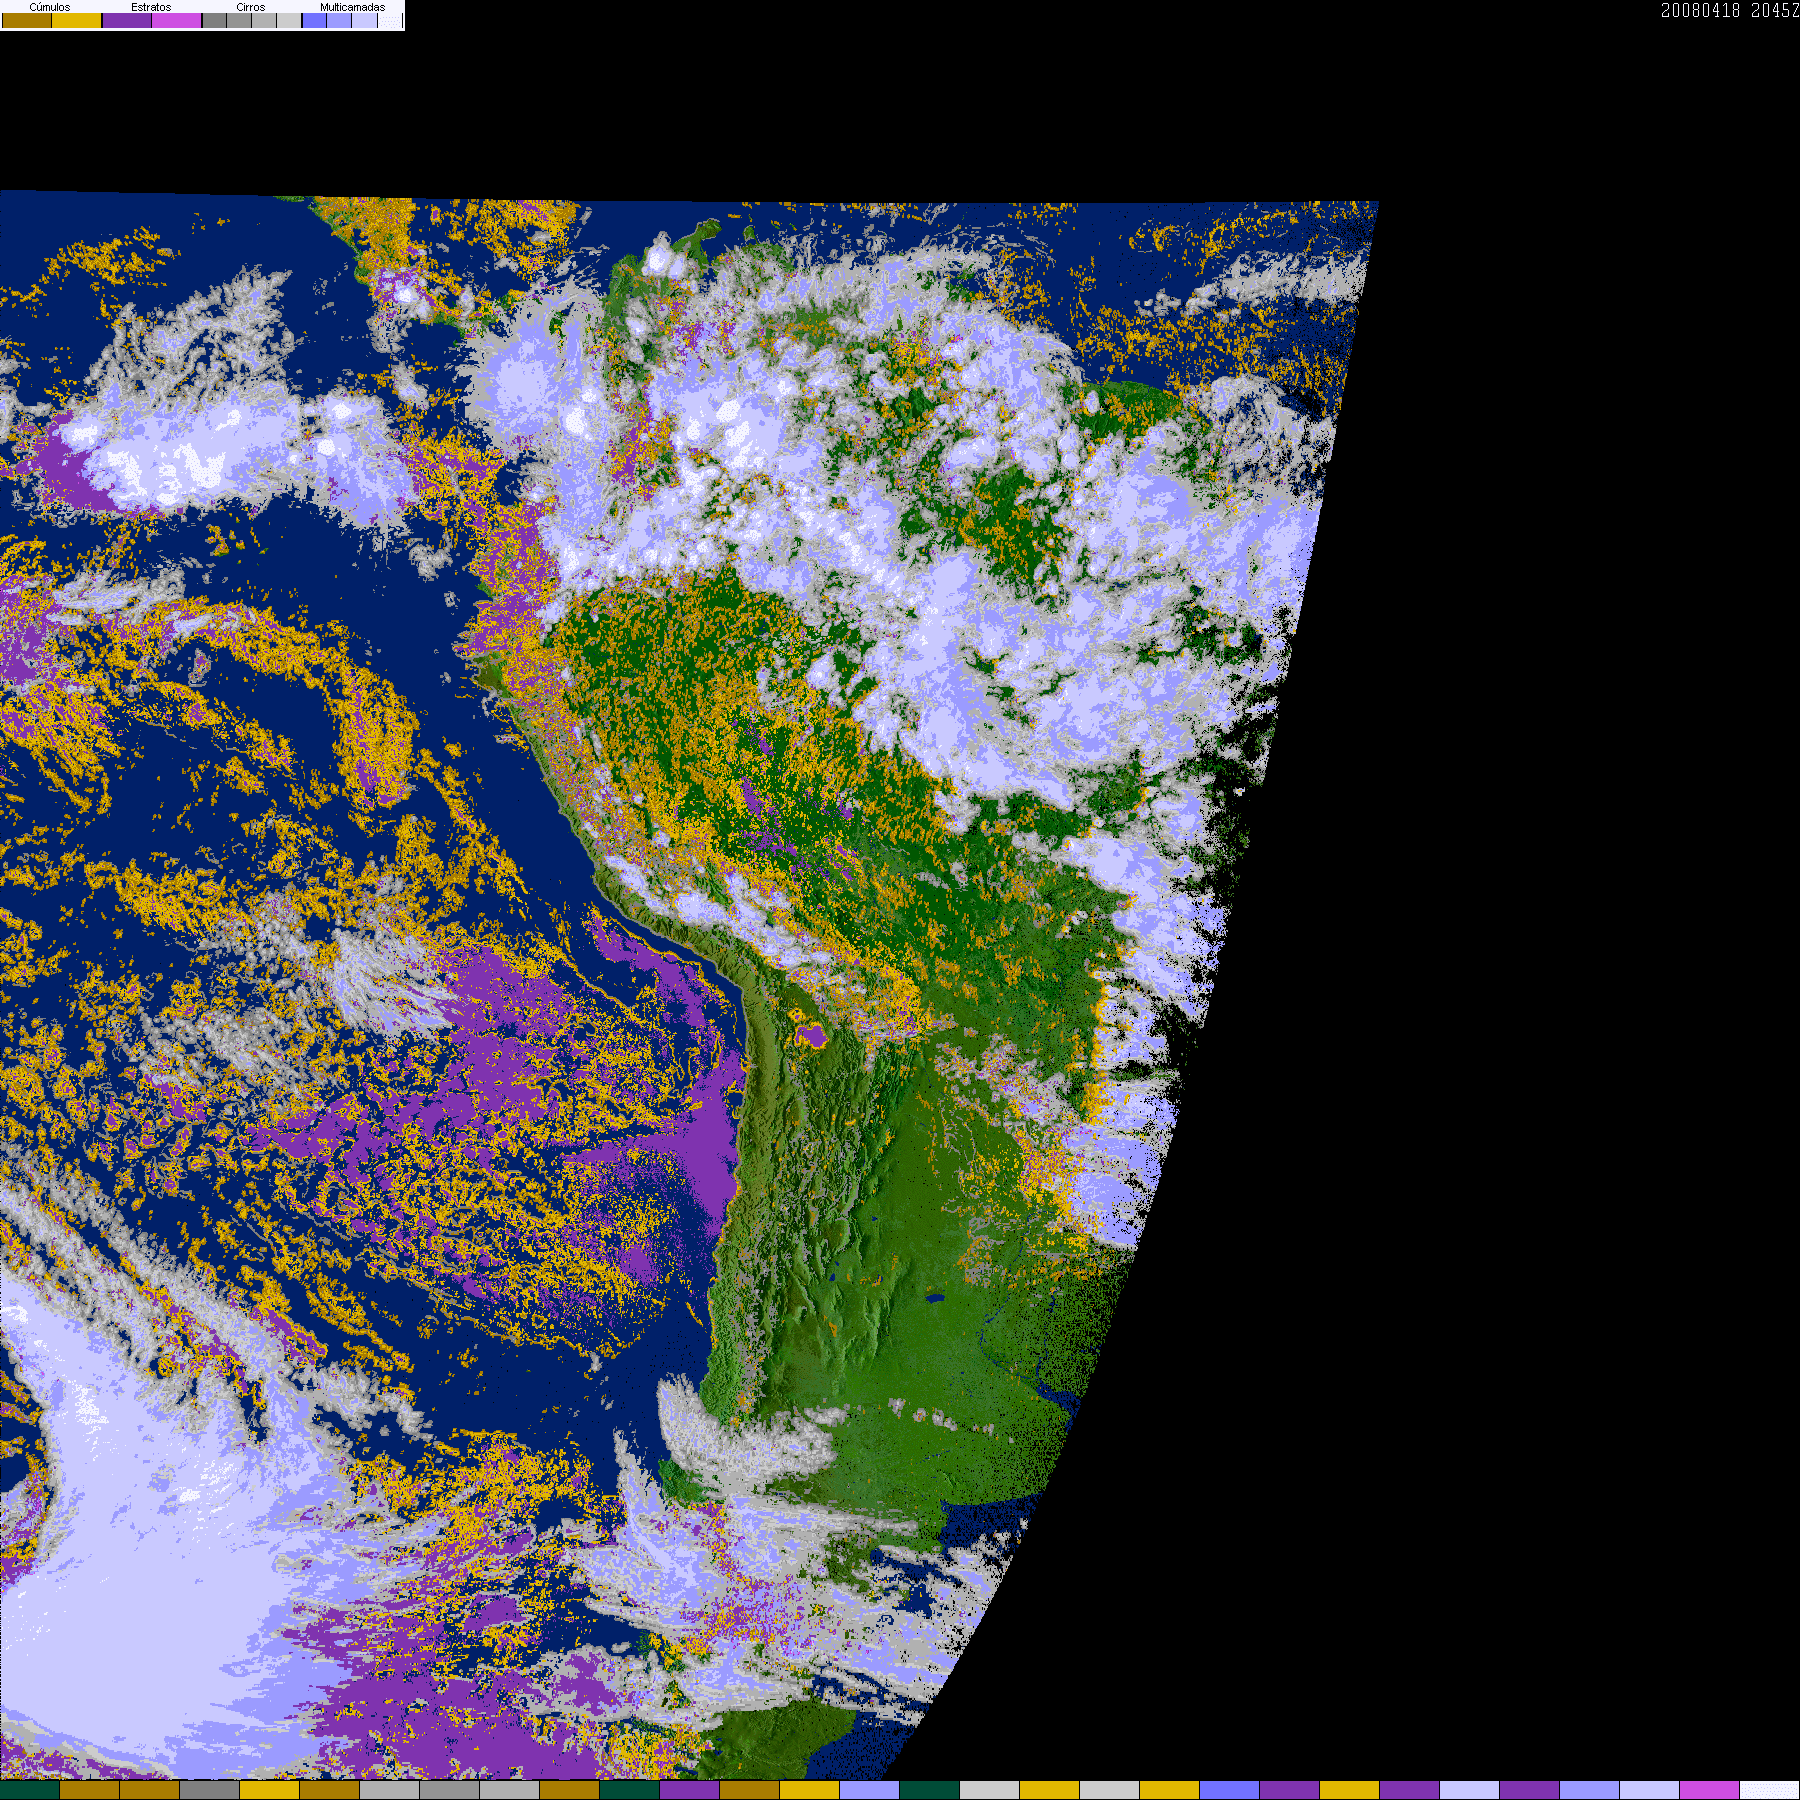Screen dimensions: 1800x1800
Task: Click the dark purple Estratos legend swatch
Action: (x=127, y=20)
